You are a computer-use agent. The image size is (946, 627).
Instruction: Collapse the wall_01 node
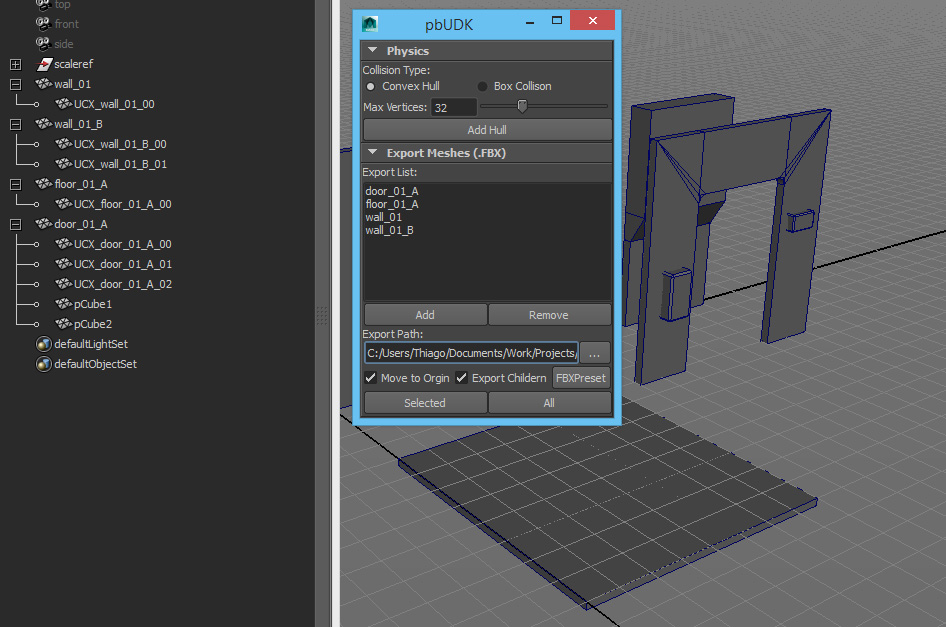pyautogui.click(x=16, y=84)
